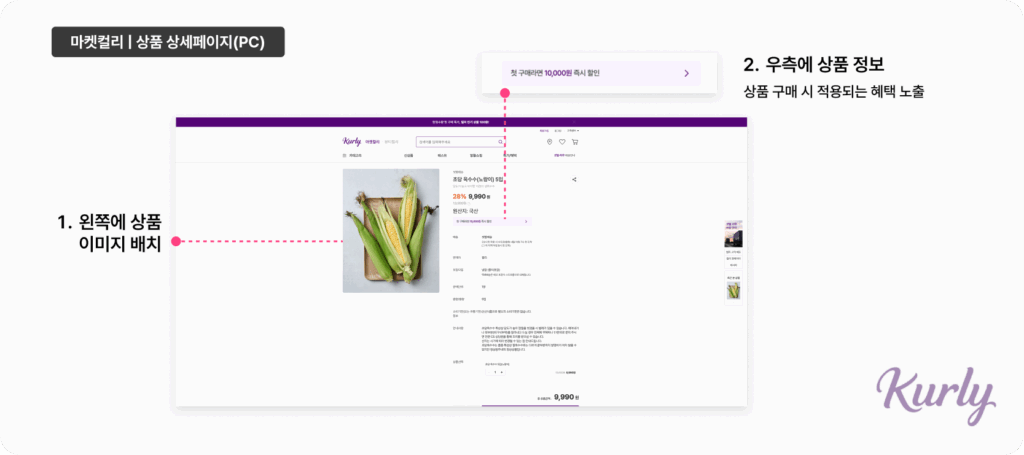Click the sidebar promotional banner image

tap(733, 234)
